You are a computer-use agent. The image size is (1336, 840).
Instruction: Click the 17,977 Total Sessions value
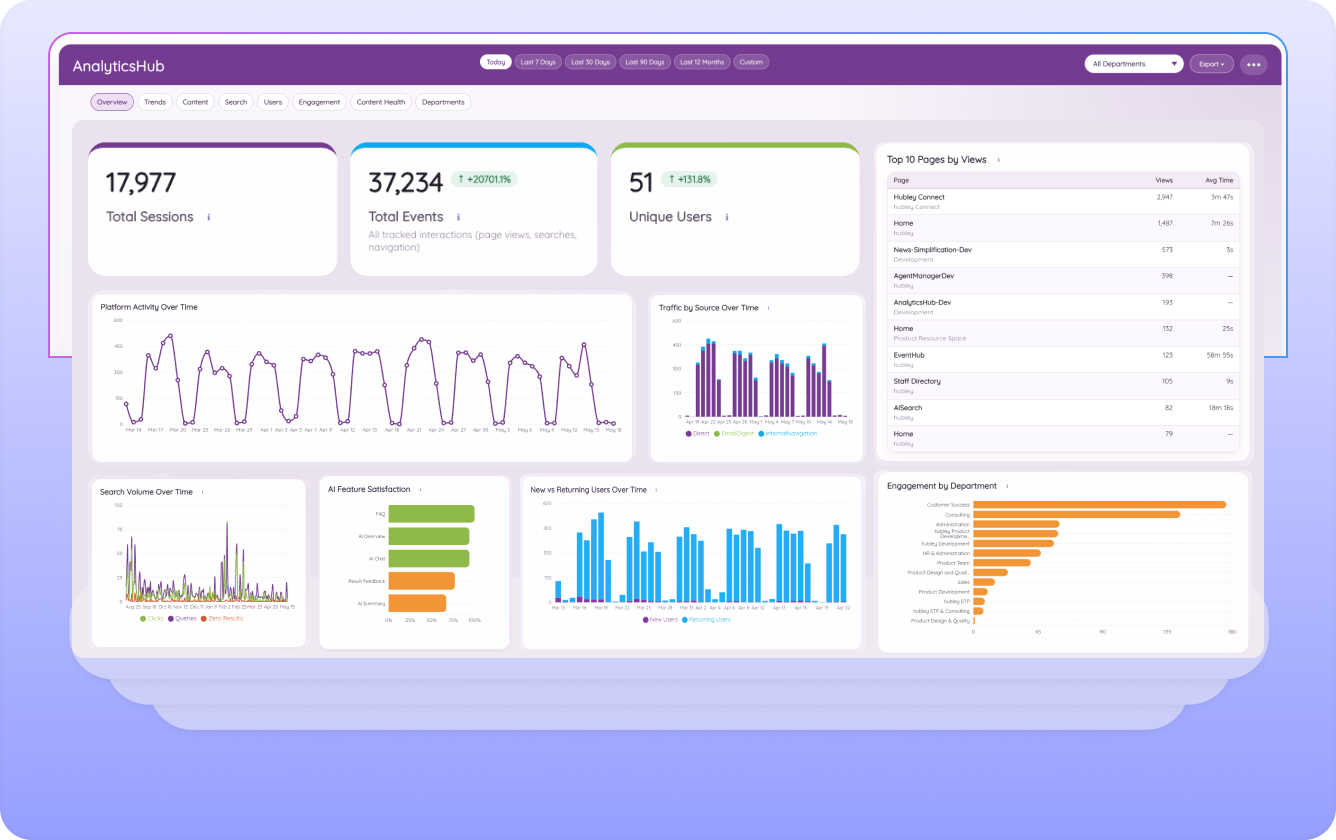(x=141, y=183)
